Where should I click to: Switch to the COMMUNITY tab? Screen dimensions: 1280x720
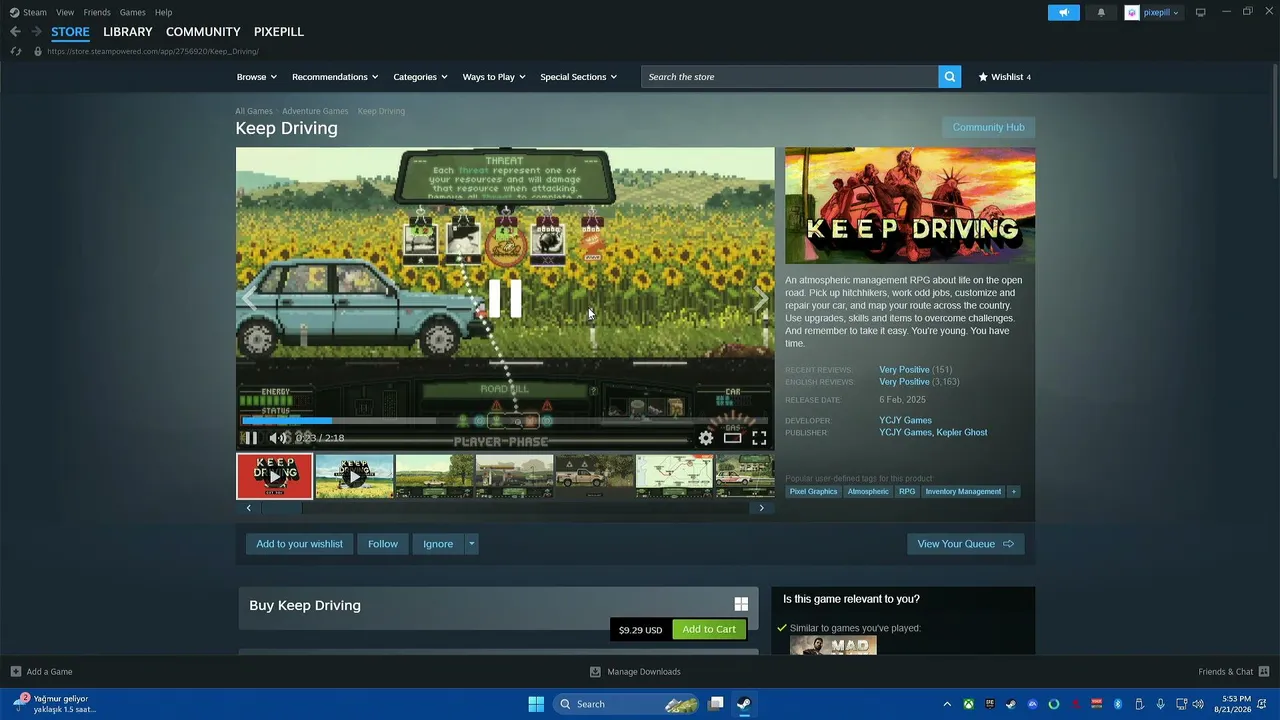[203, 32]
